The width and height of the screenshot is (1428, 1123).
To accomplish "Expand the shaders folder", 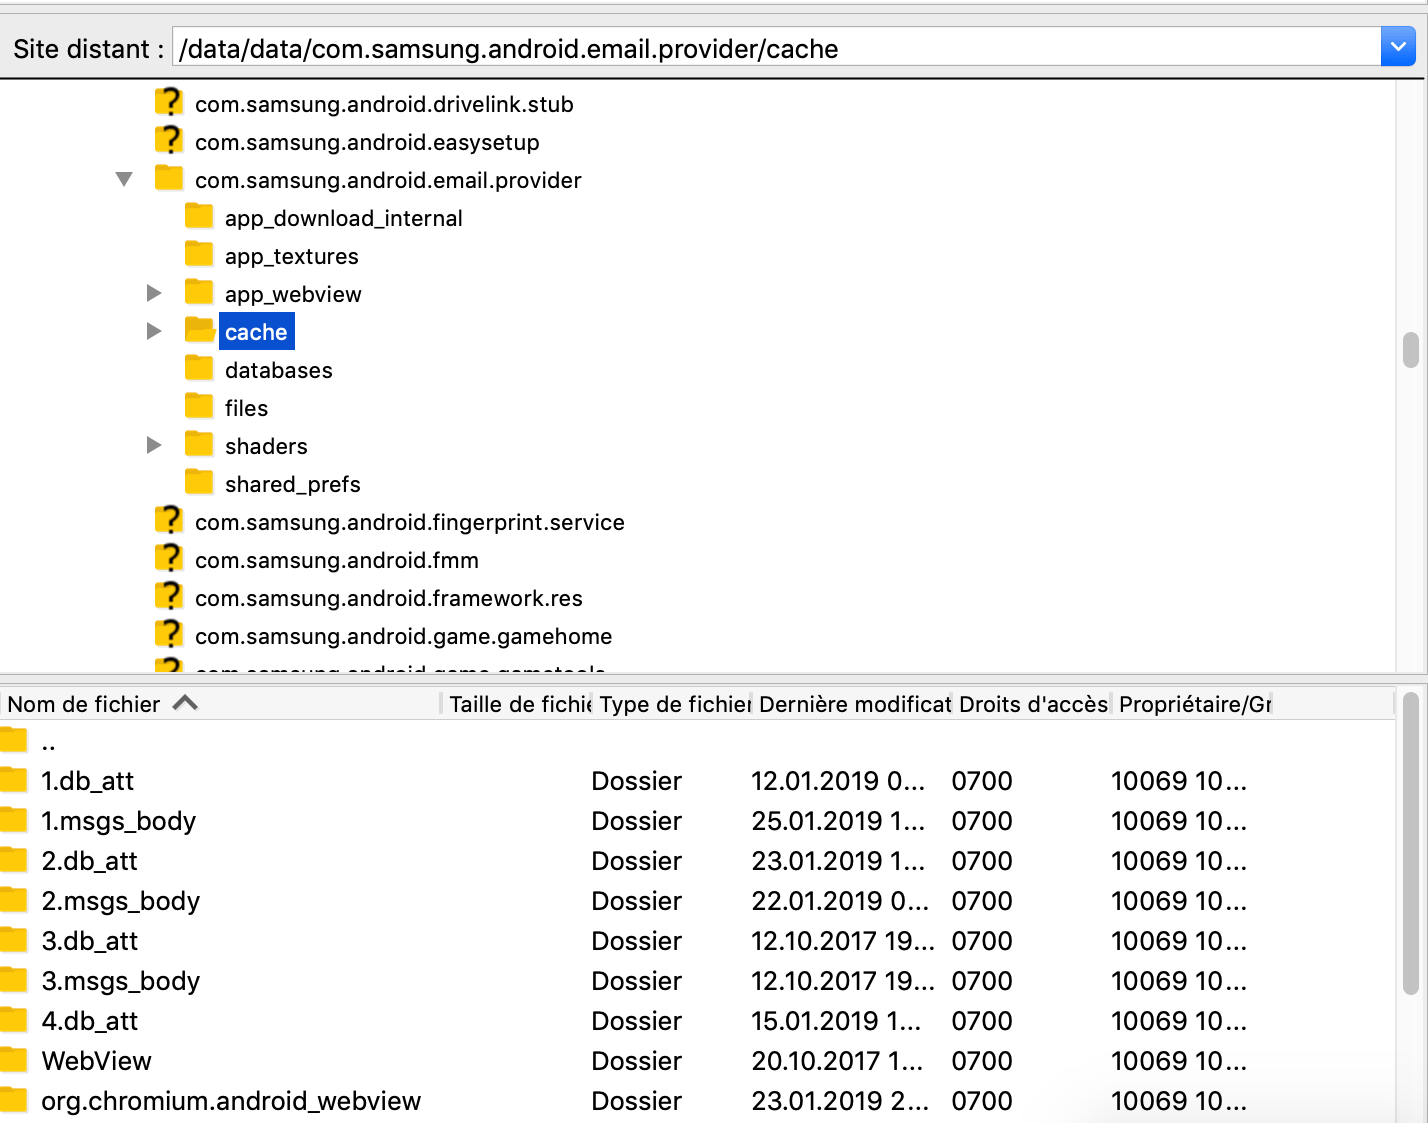I will (154, 444).
